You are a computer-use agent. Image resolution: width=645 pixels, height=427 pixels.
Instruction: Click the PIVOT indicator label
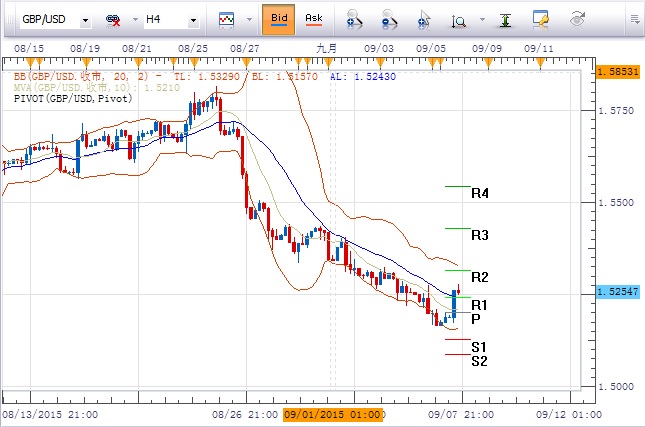click(x=73, y=99)
